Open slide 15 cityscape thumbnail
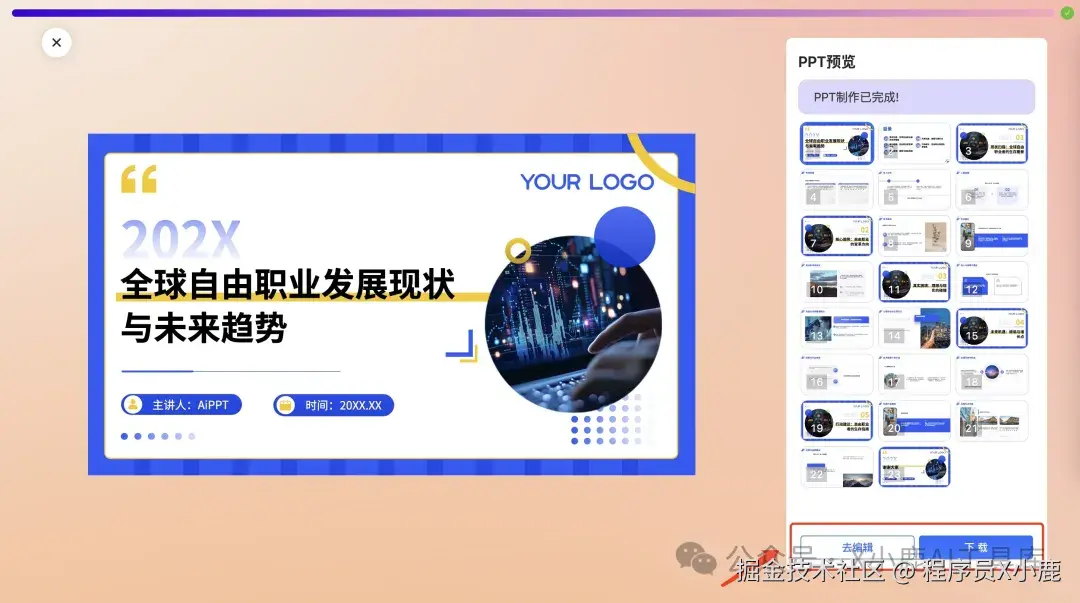Screen dimensions: 1080x603 click(992, 328)
